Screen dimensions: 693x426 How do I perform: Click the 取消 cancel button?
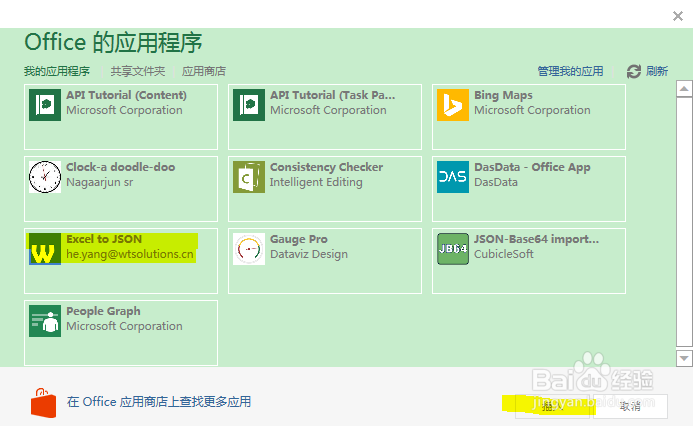tap(630, 406)
